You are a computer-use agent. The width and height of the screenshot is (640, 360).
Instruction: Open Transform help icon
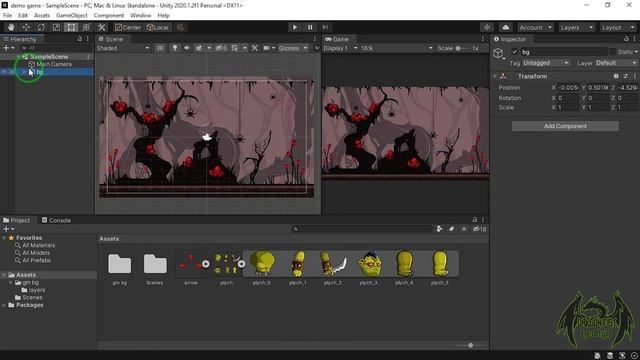point(616,76)
